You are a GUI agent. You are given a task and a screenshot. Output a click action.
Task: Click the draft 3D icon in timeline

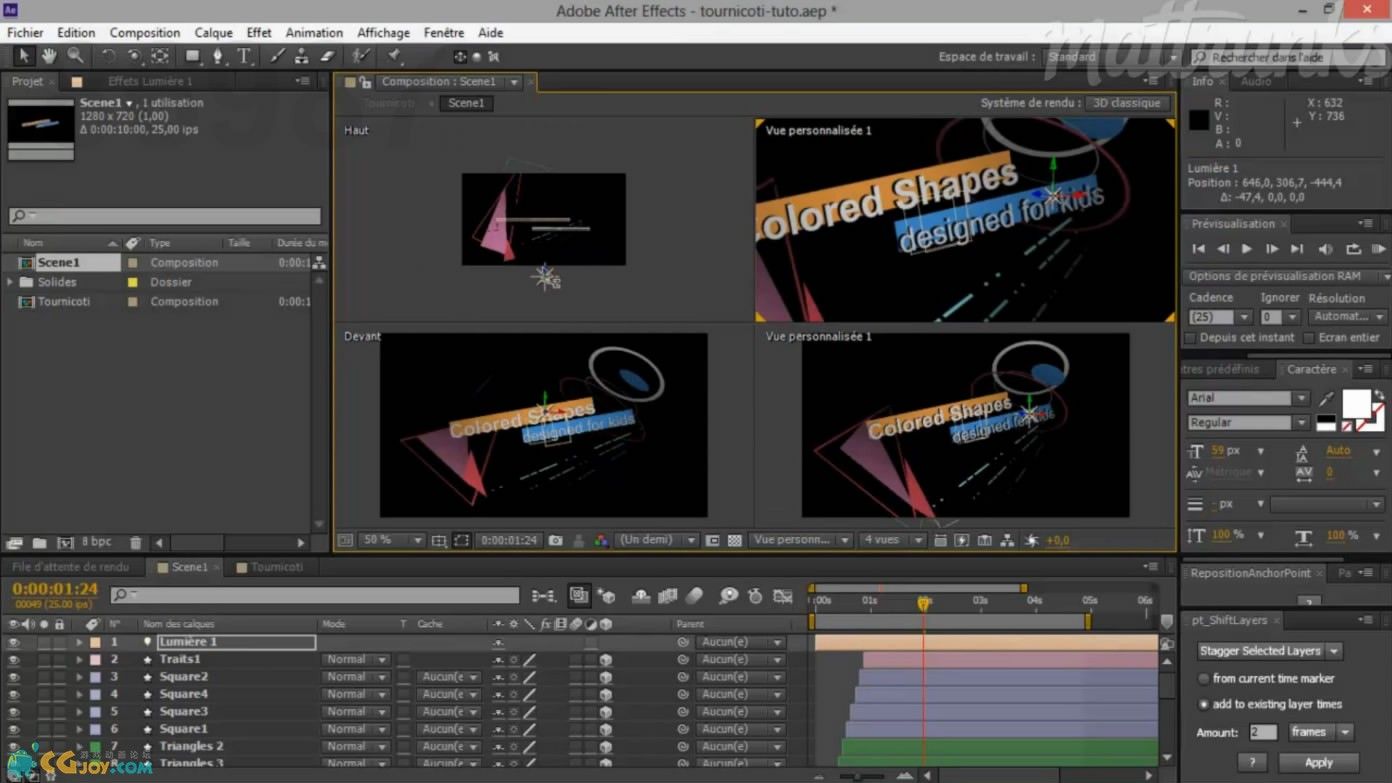pyautogui.click(x=606, y=596)
